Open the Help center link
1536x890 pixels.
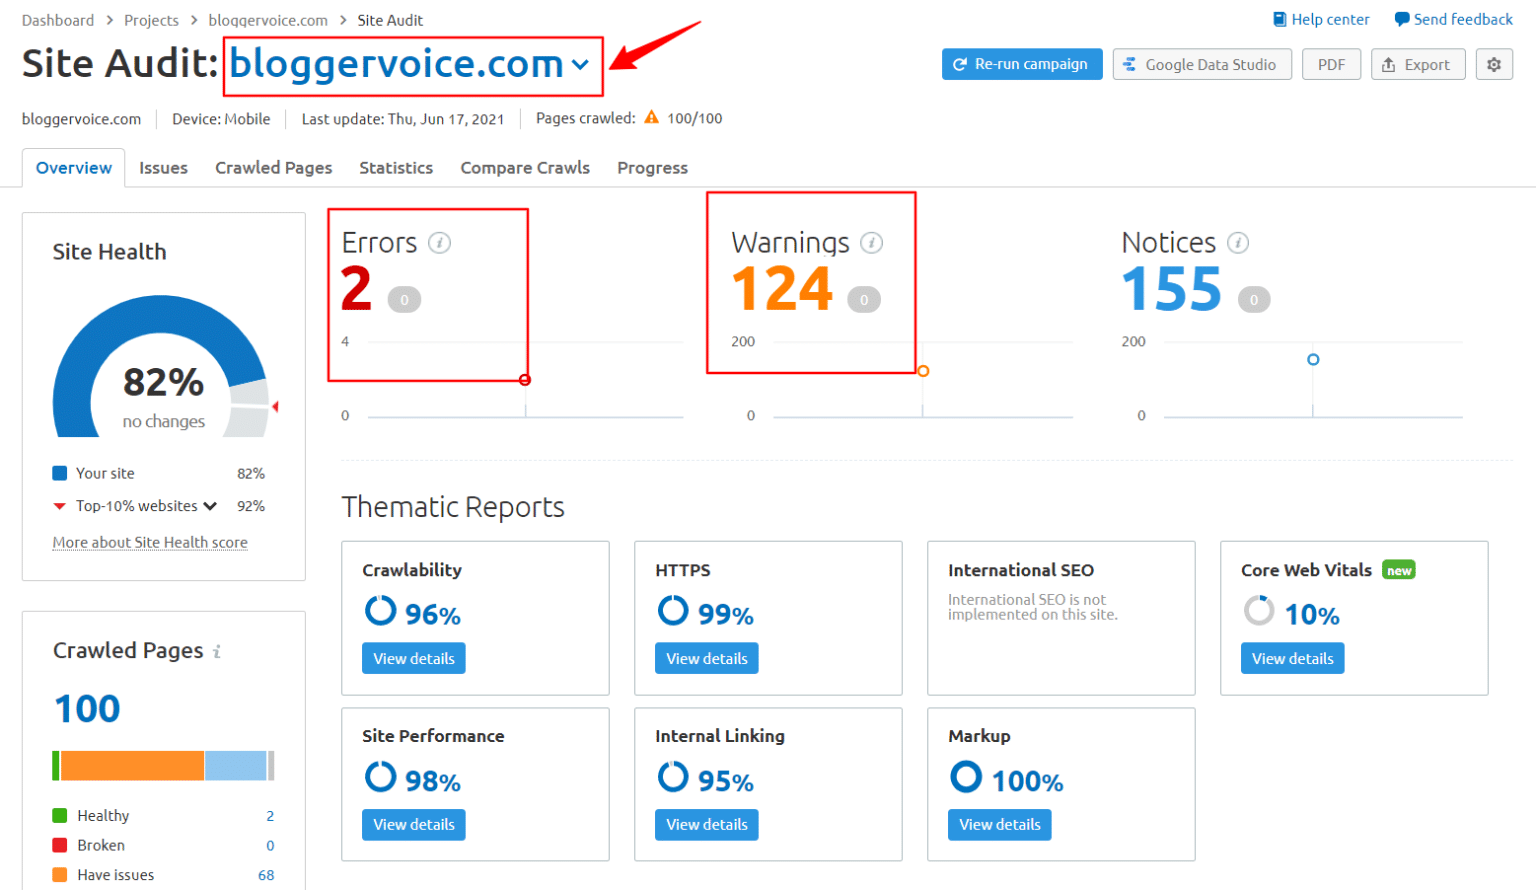[x=1321, y=19]
